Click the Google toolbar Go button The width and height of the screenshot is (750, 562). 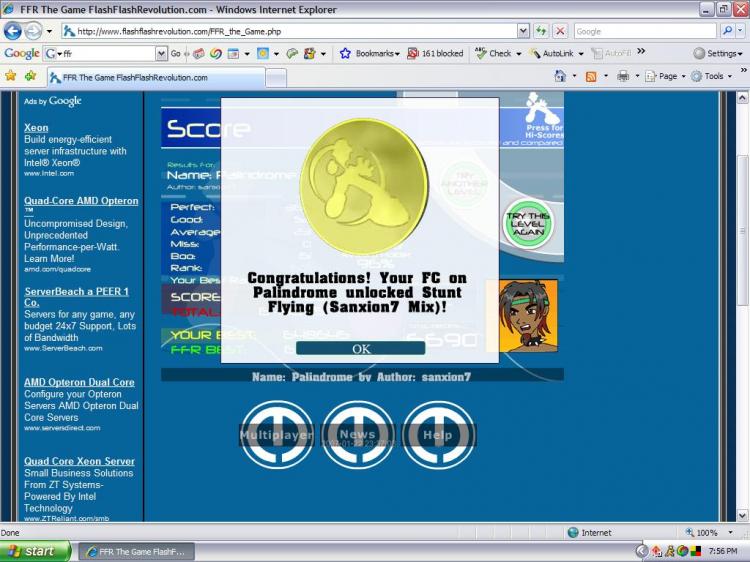pos(176,54)
